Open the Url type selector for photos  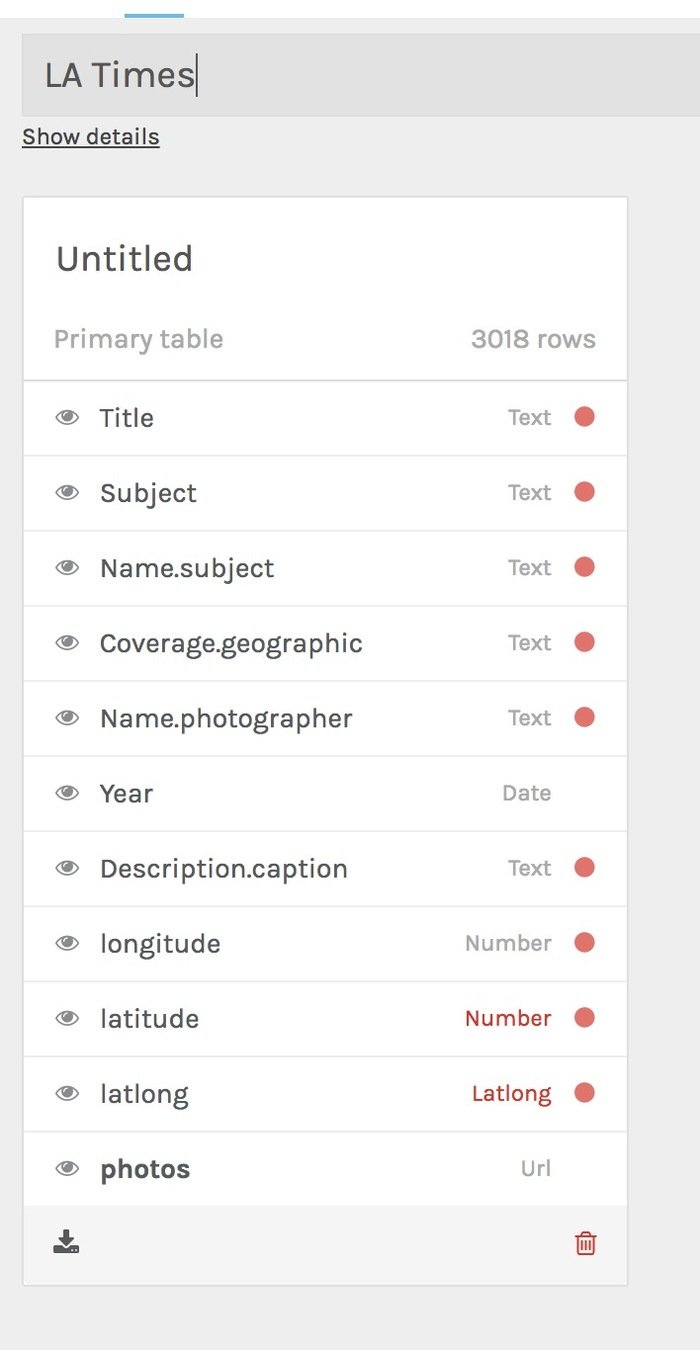click(535, 1169)
